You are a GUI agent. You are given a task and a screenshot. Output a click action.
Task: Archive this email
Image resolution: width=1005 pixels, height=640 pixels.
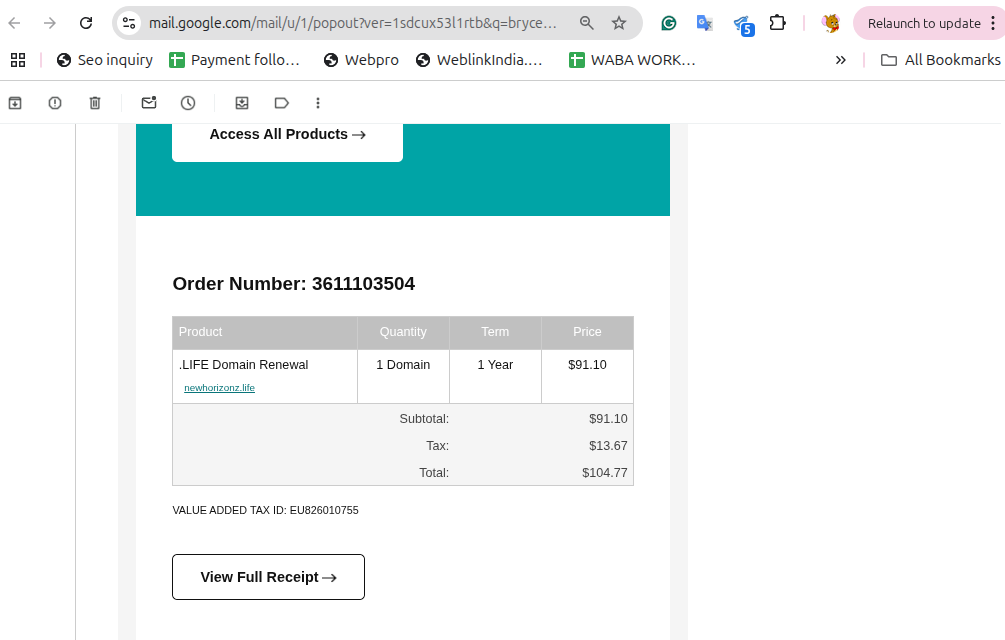pos(15,102)
